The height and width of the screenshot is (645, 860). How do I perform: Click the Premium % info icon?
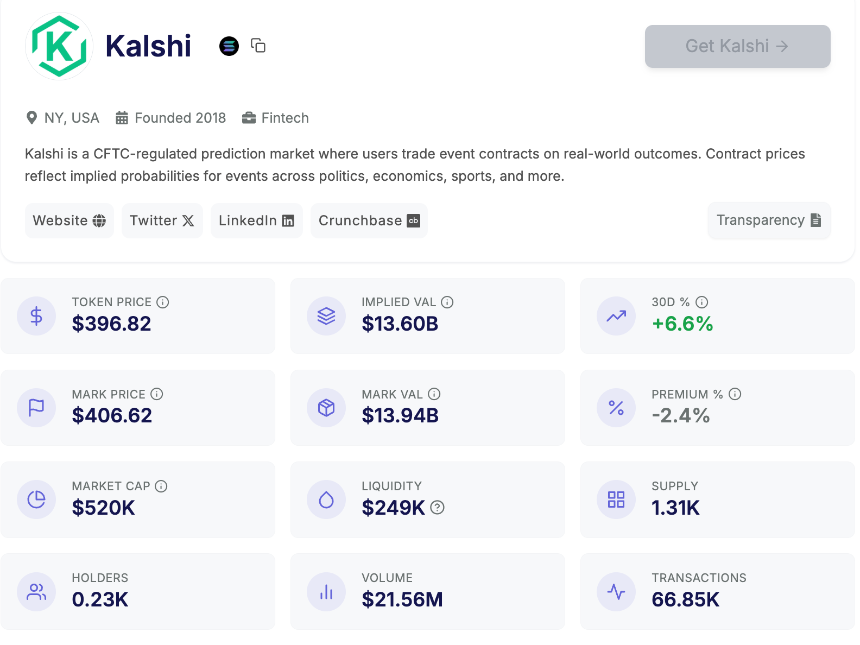(735, 394)
